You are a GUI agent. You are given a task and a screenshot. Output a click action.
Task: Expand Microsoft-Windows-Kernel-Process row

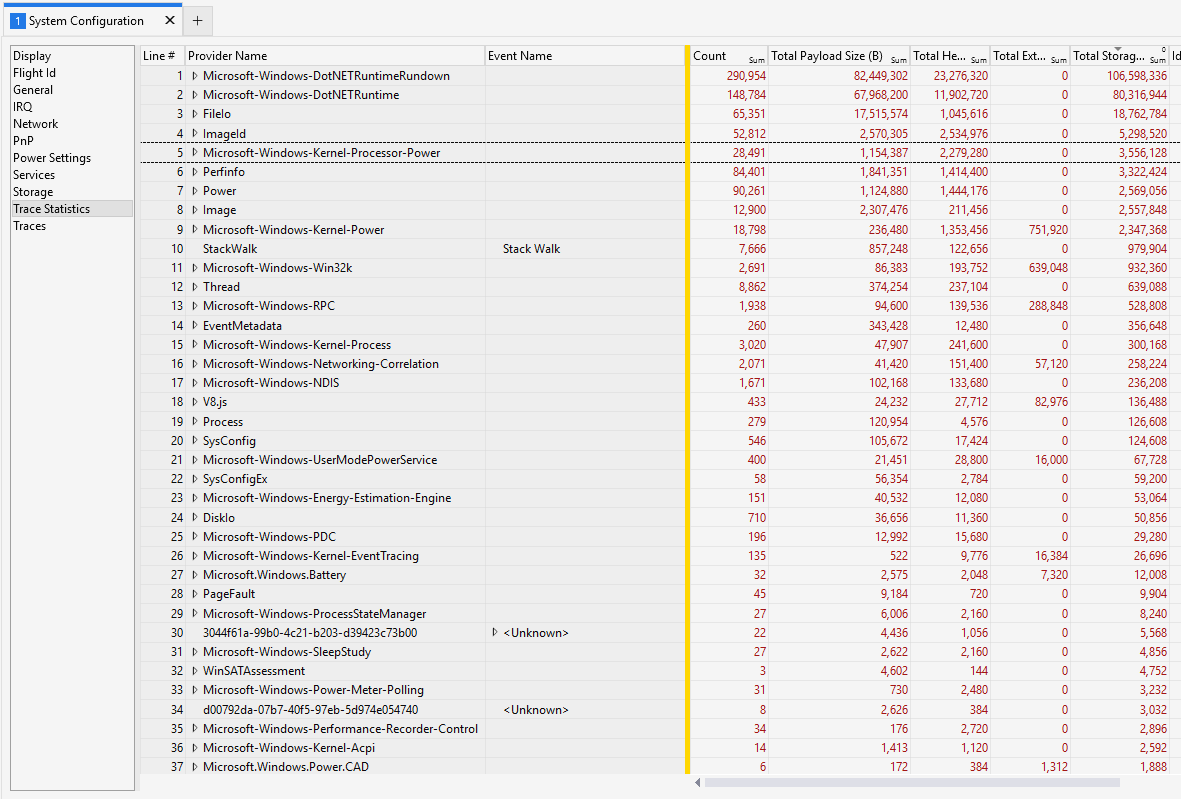tap(194, 345)
